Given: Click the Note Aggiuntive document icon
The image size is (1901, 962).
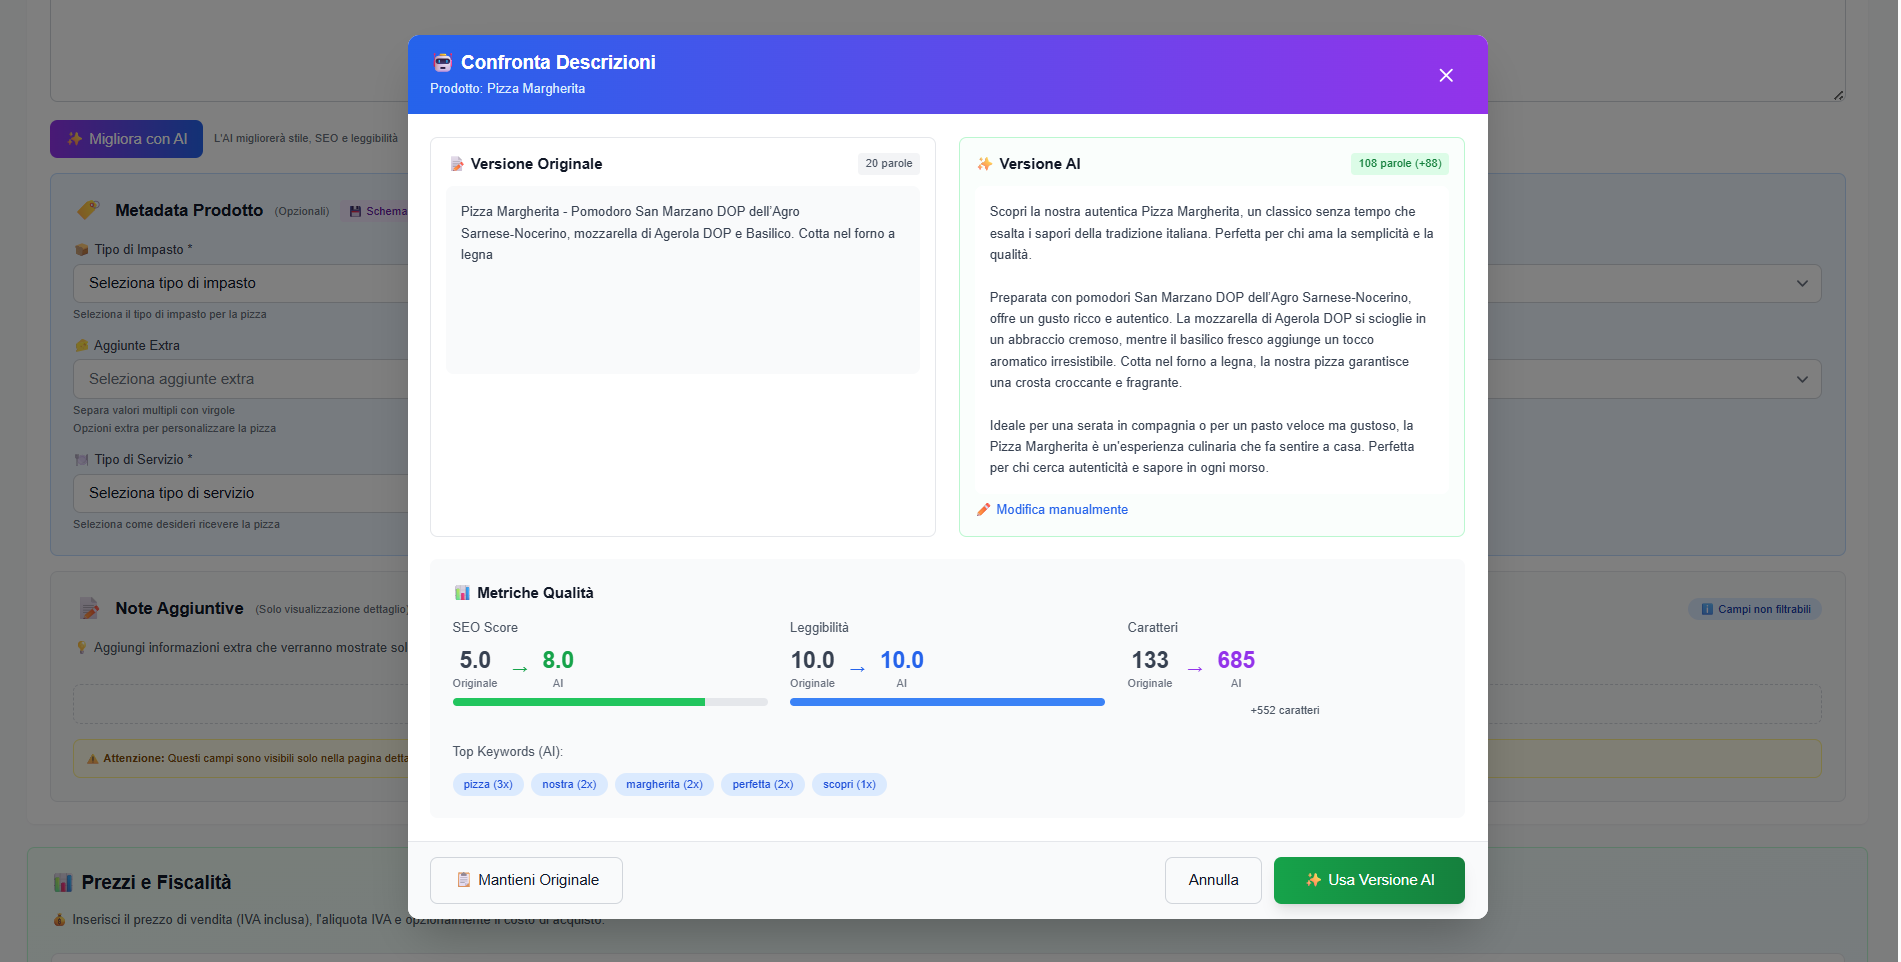Looking at the screenshot, I should pyautogui.click(x=89, y=608).
